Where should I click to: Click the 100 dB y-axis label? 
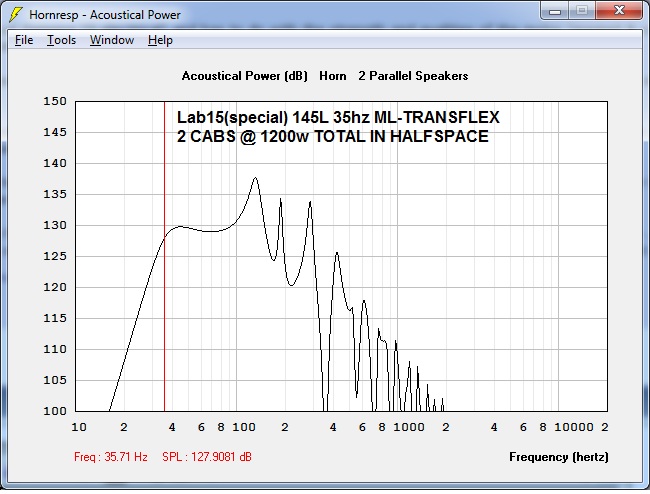pos(55,411)
